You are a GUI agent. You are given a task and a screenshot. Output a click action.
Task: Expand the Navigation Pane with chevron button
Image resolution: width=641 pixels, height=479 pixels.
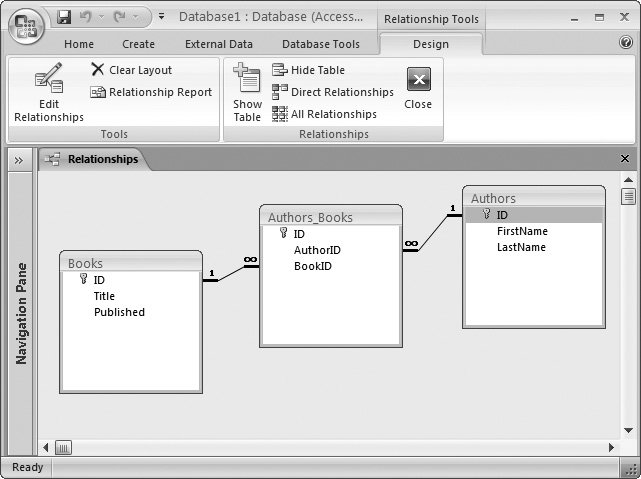[18, 159]
